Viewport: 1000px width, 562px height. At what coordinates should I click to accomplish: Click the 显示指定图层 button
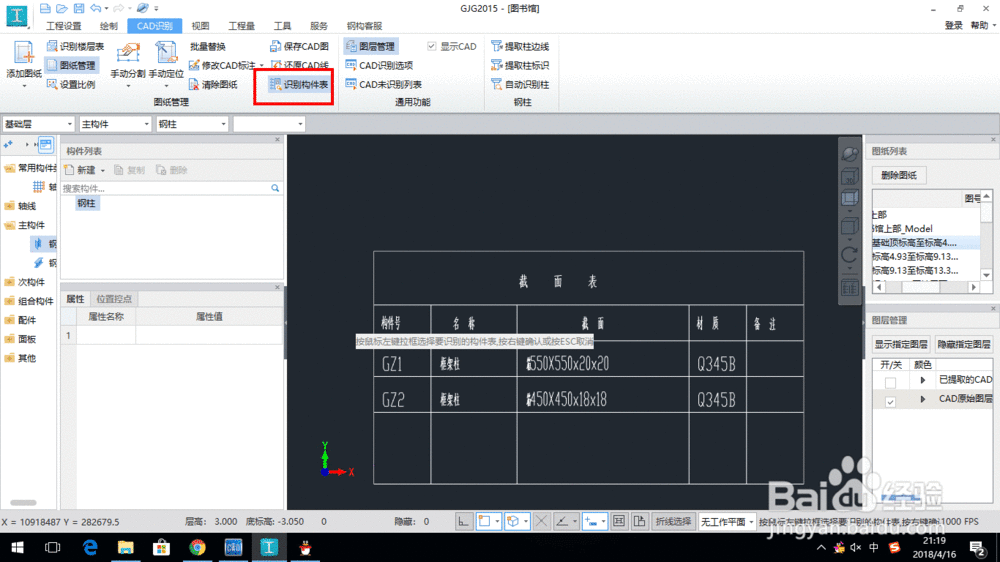tap(901, 344)
